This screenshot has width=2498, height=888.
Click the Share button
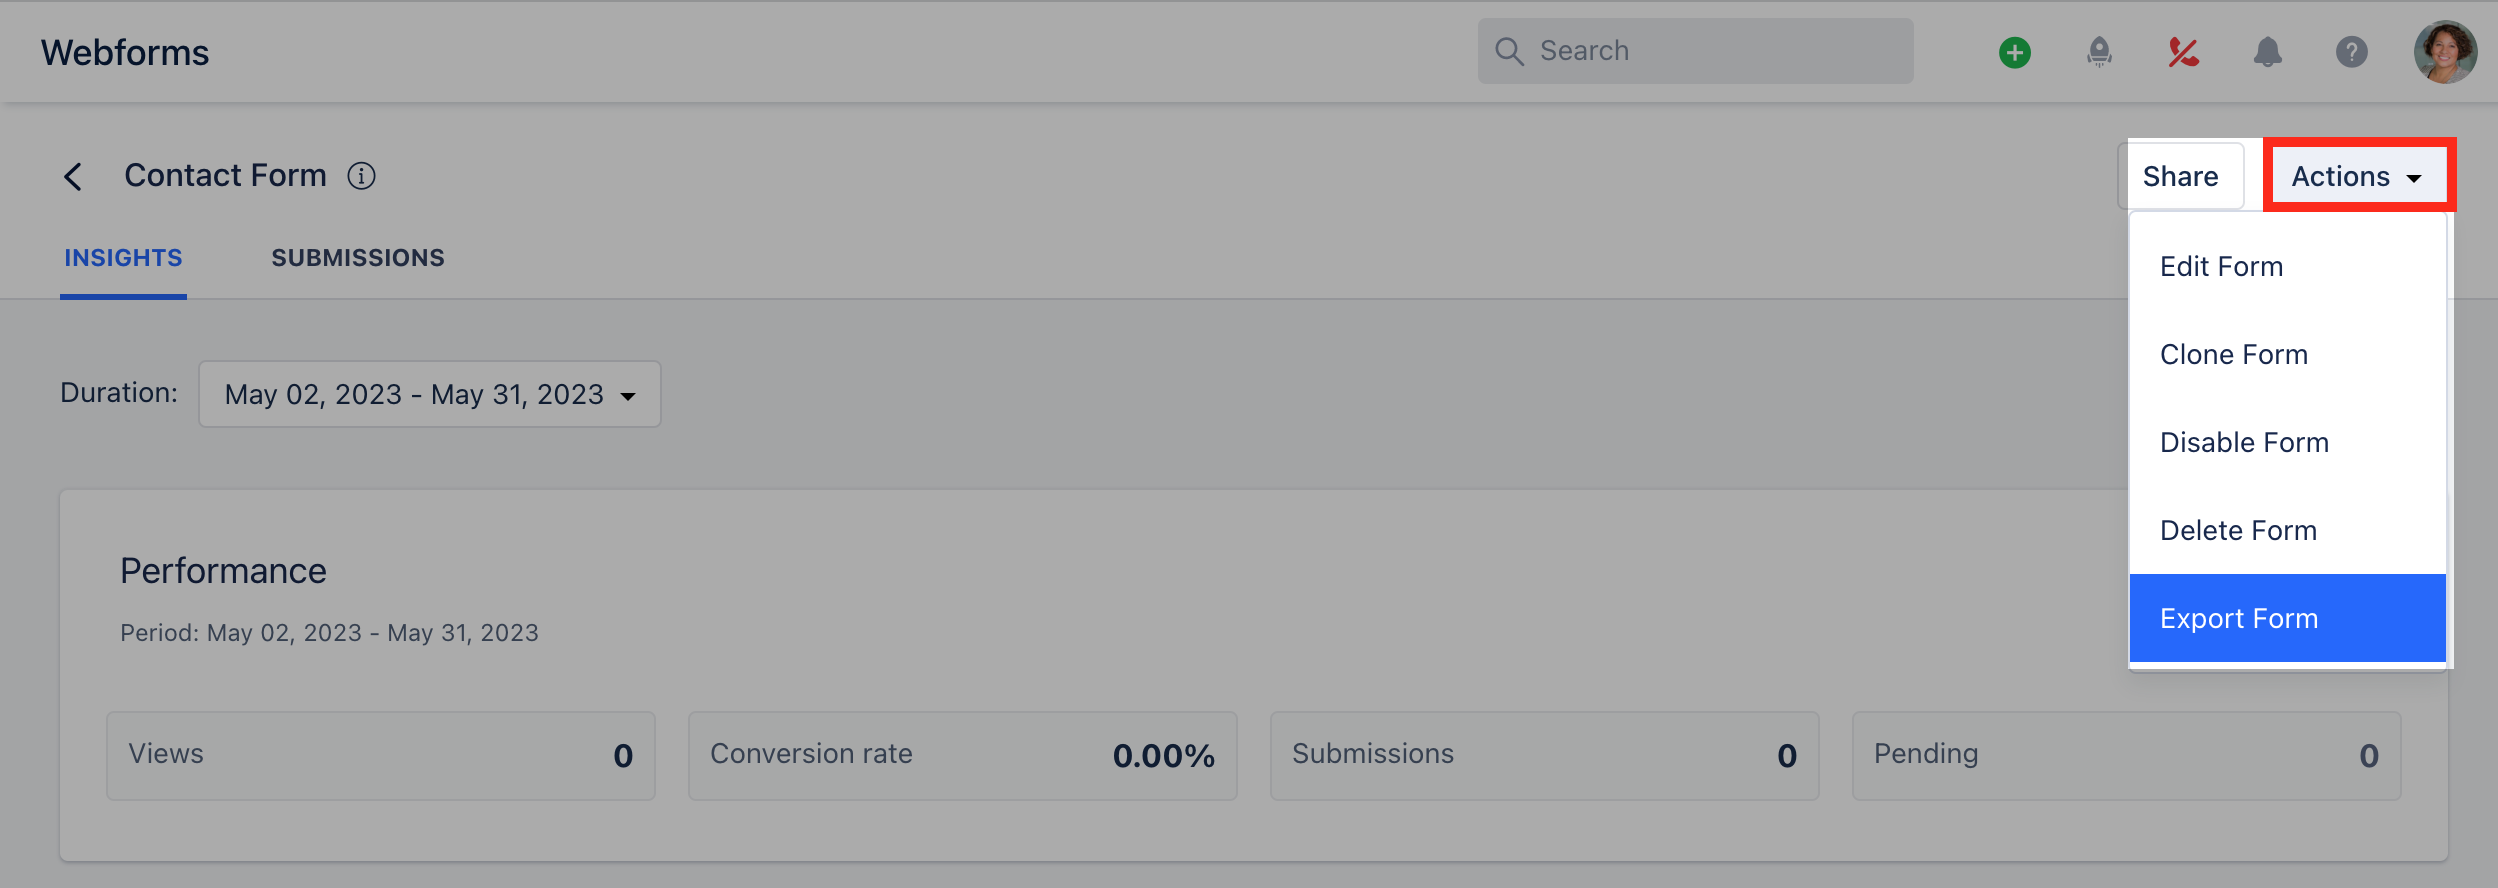(x=2180, y=176)
